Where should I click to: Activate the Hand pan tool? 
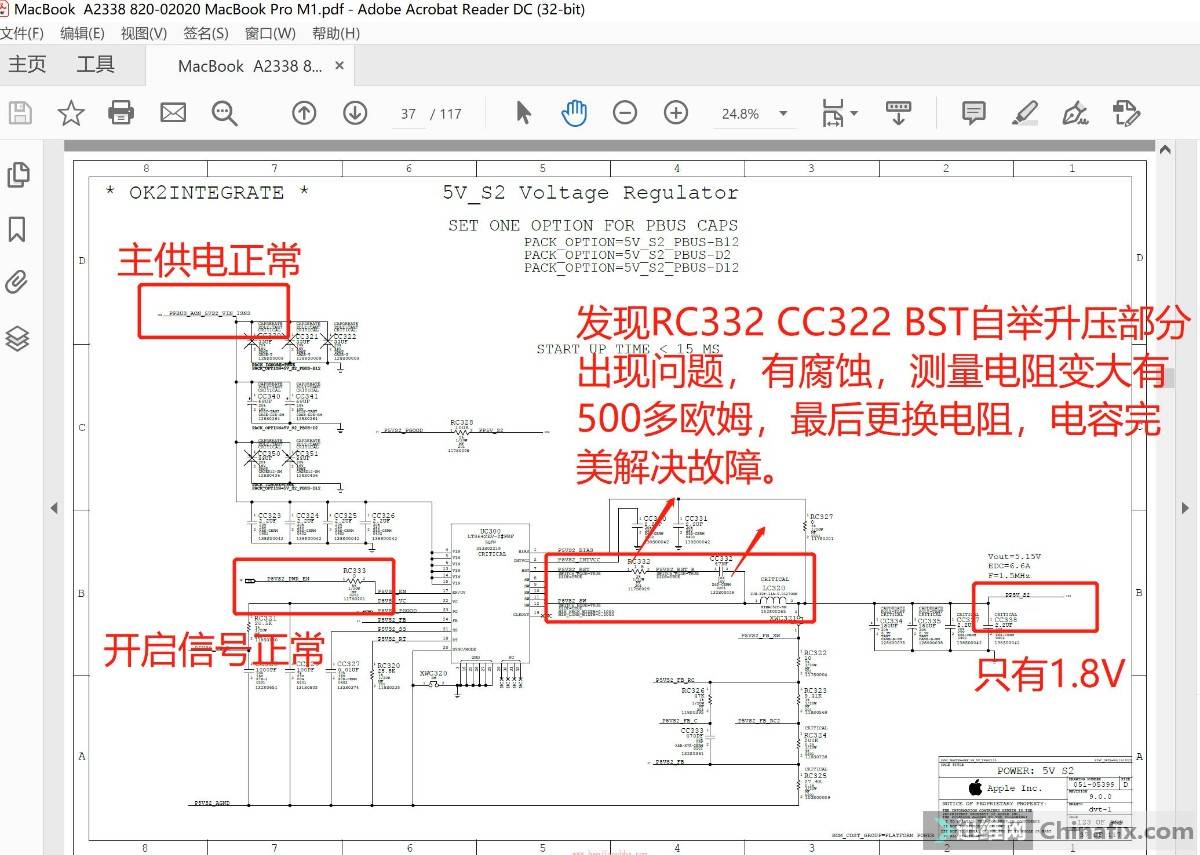(574, 113)
